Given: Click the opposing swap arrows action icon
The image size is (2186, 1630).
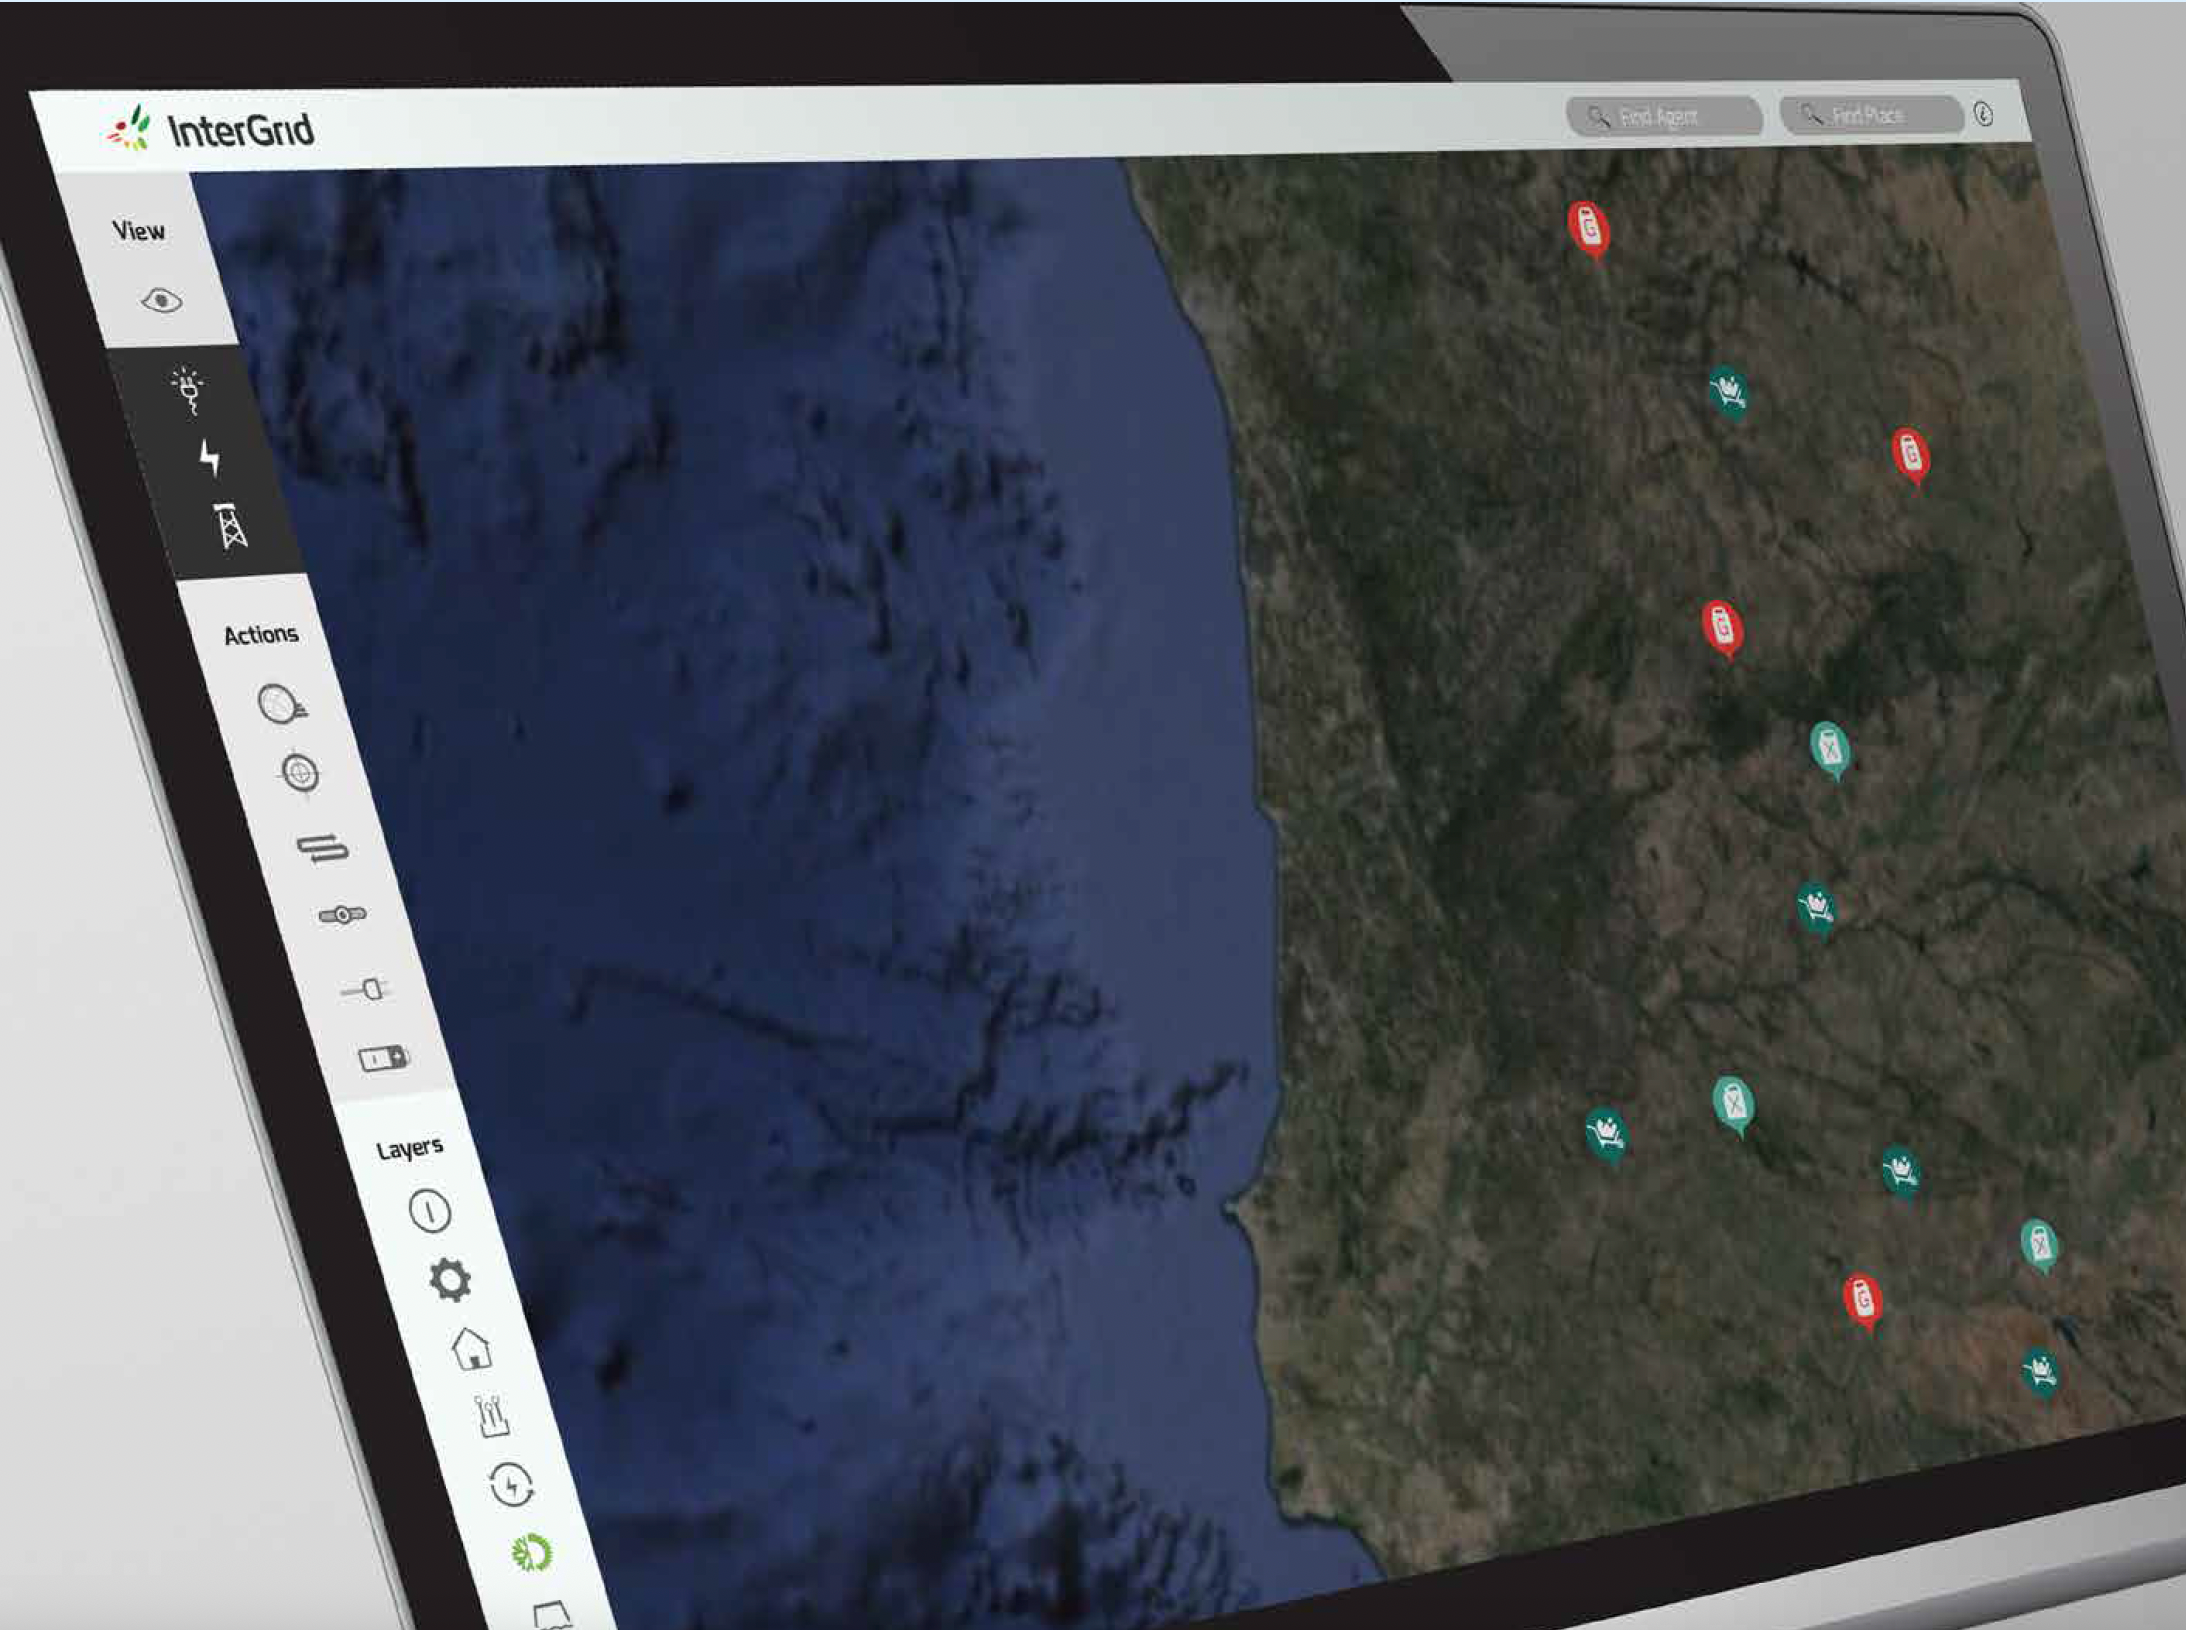Looking at the screenshot, I should [322, 849].
